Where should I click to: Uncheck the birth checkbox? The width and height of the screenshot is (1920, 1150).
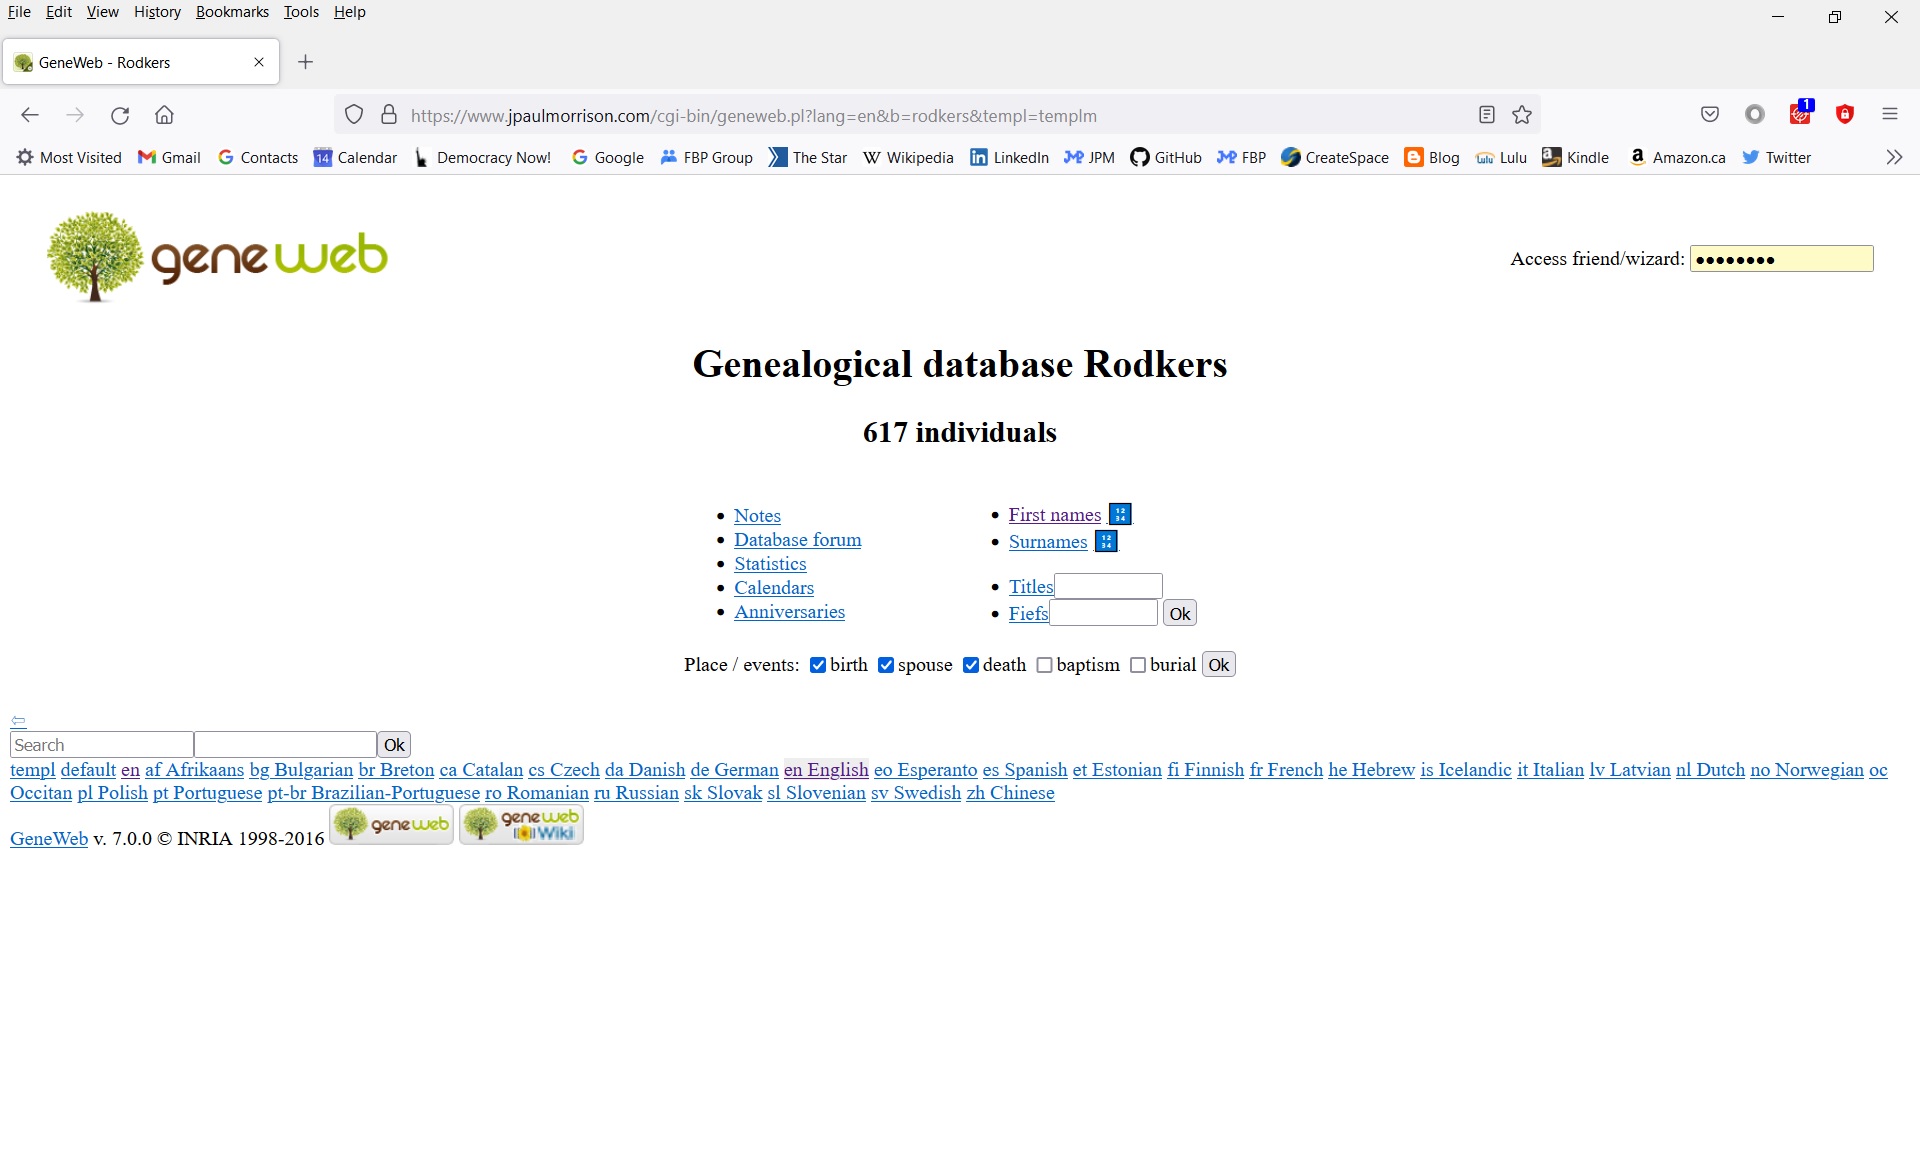click(818, 664)
